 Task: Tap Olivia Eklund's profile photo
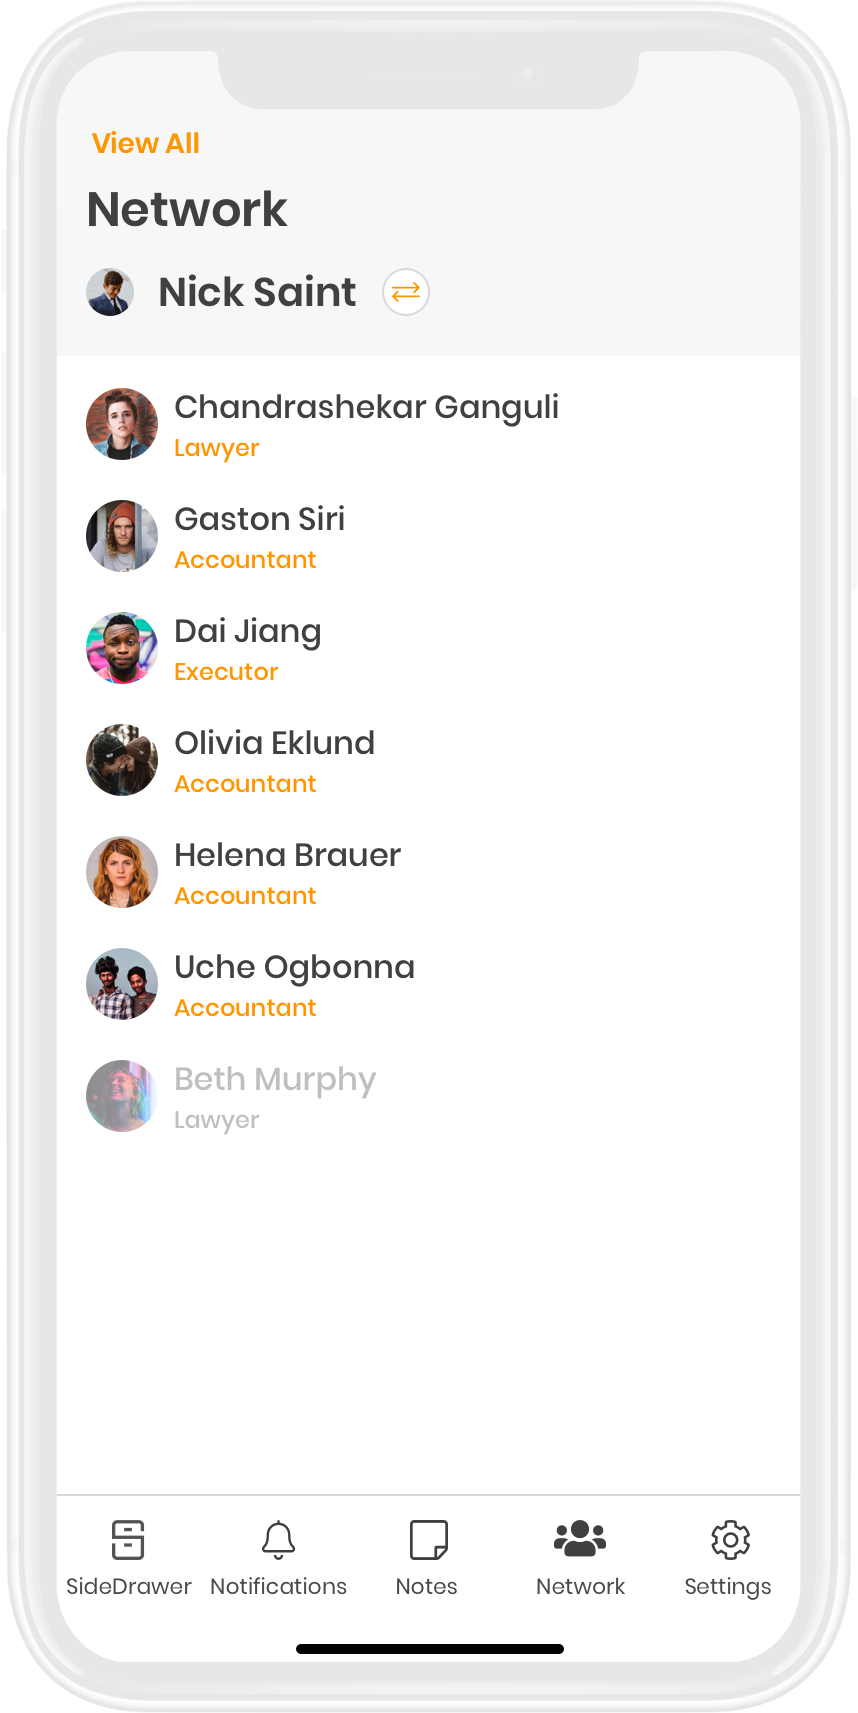(x=122, y=760)
